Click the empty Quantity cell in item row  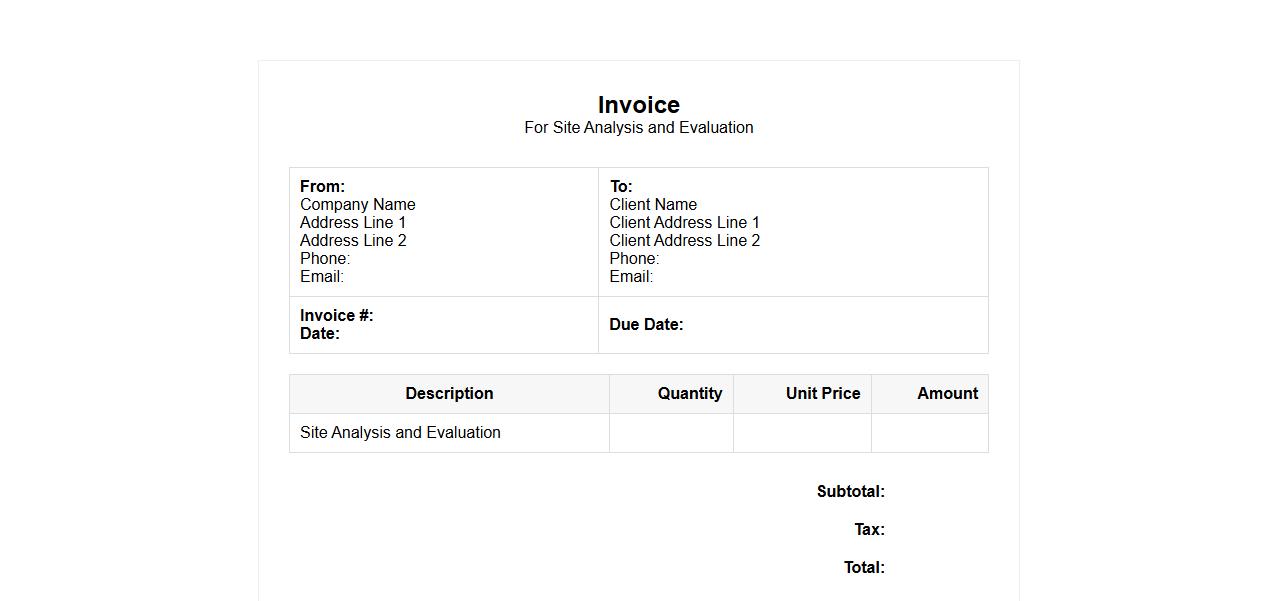click(671, 433)
